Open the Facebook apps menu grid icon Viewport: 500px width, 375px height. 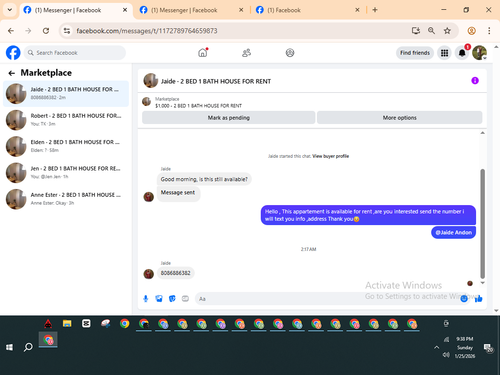[x=444, y=53]
